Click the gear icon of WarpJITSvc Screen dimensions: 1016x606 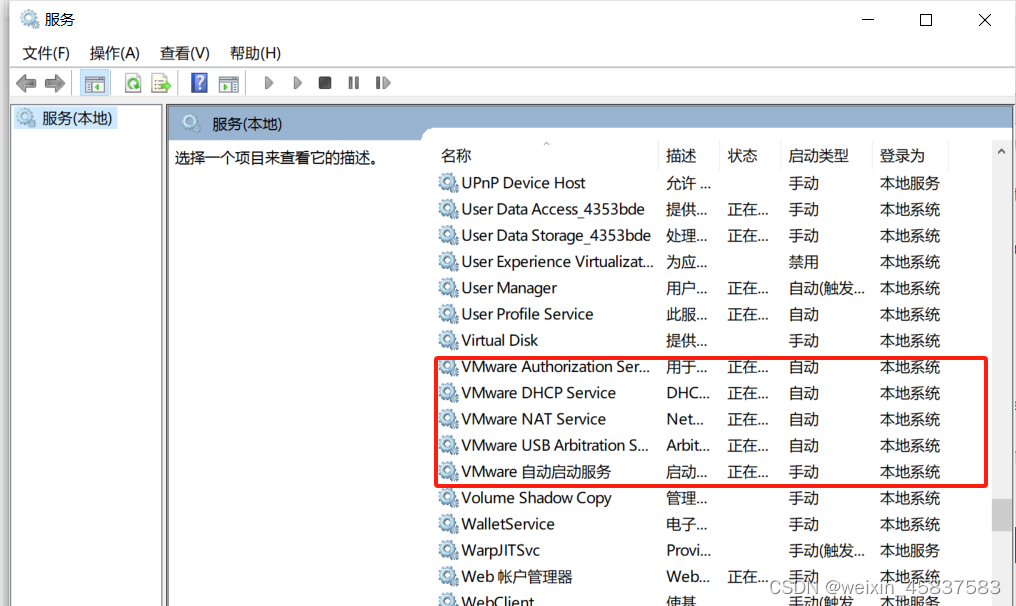coord(448,550)
